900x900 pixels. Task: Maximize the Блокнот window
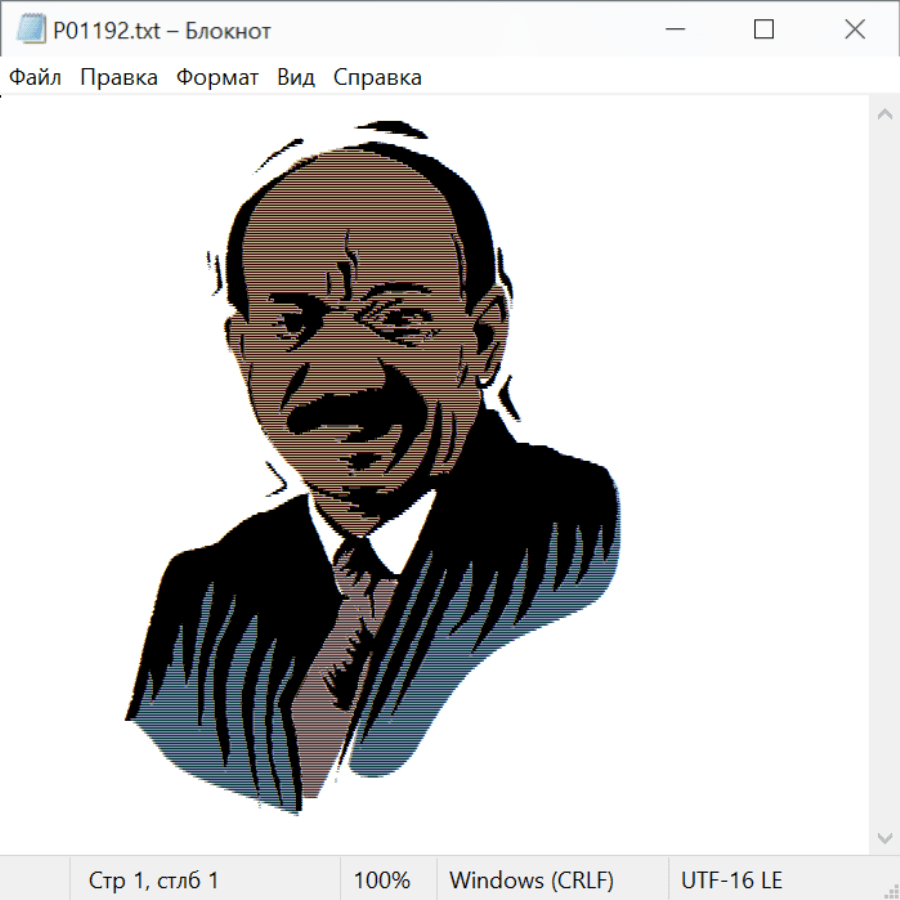point(764,30)
